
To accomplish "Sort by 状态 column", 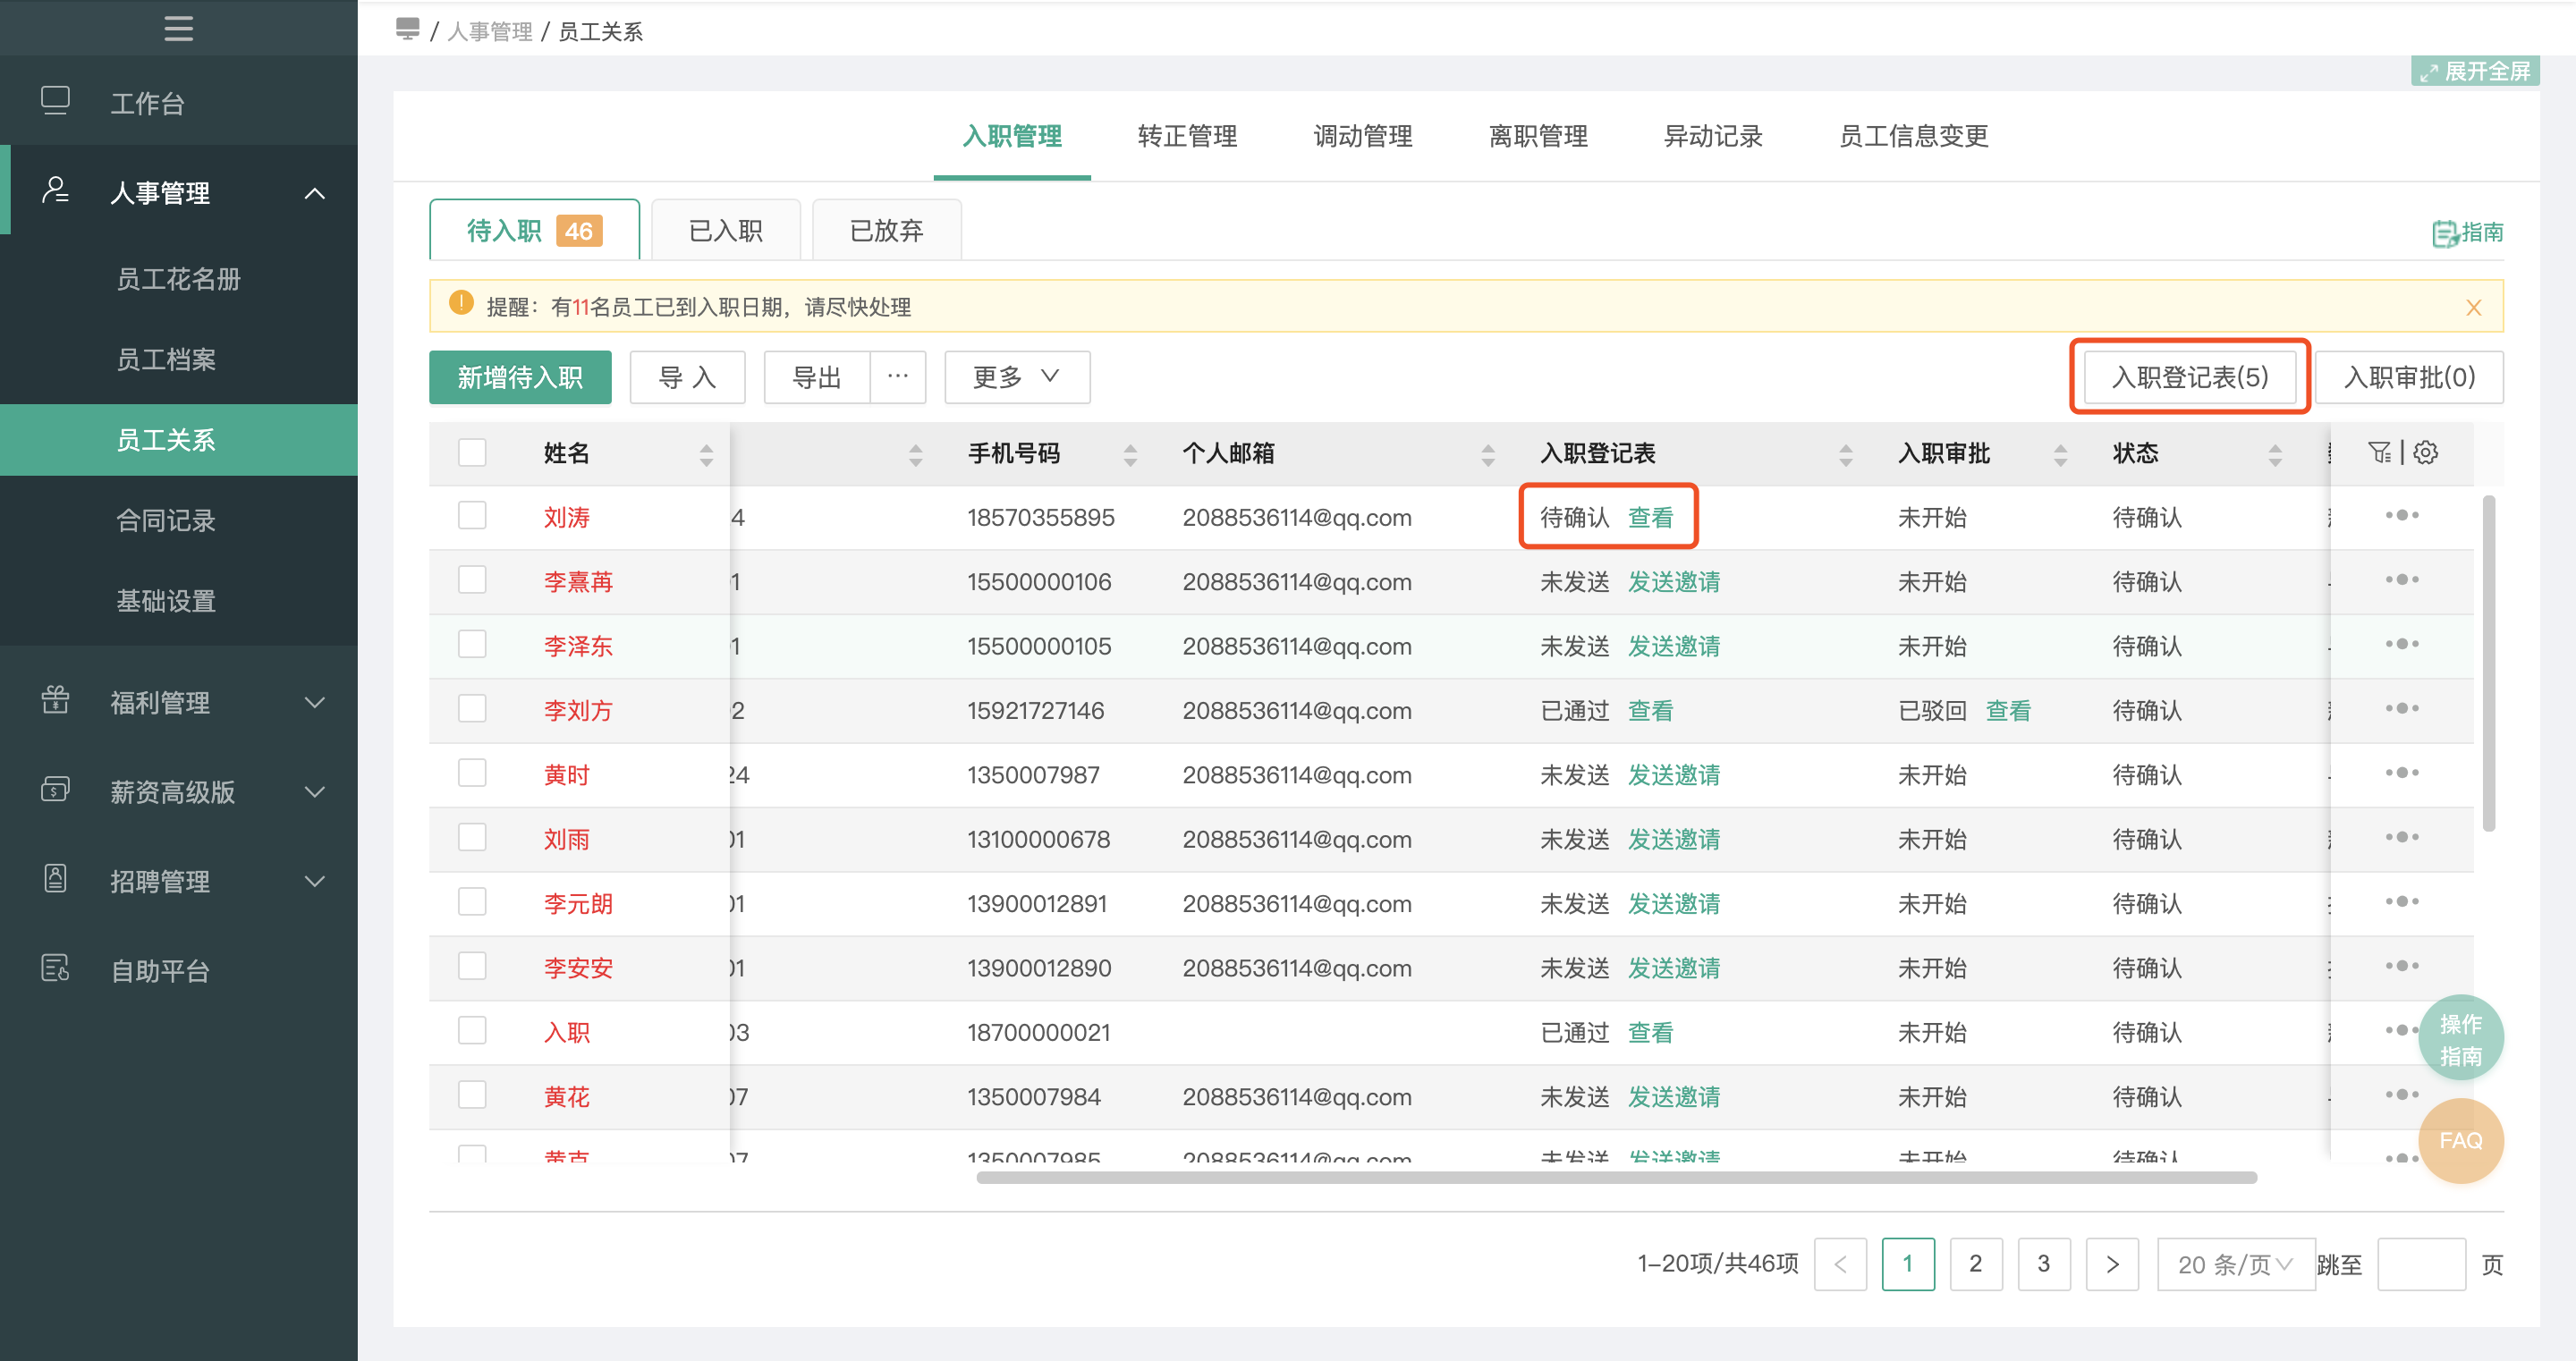I will pyautogui.click(x=2275, y=454).
